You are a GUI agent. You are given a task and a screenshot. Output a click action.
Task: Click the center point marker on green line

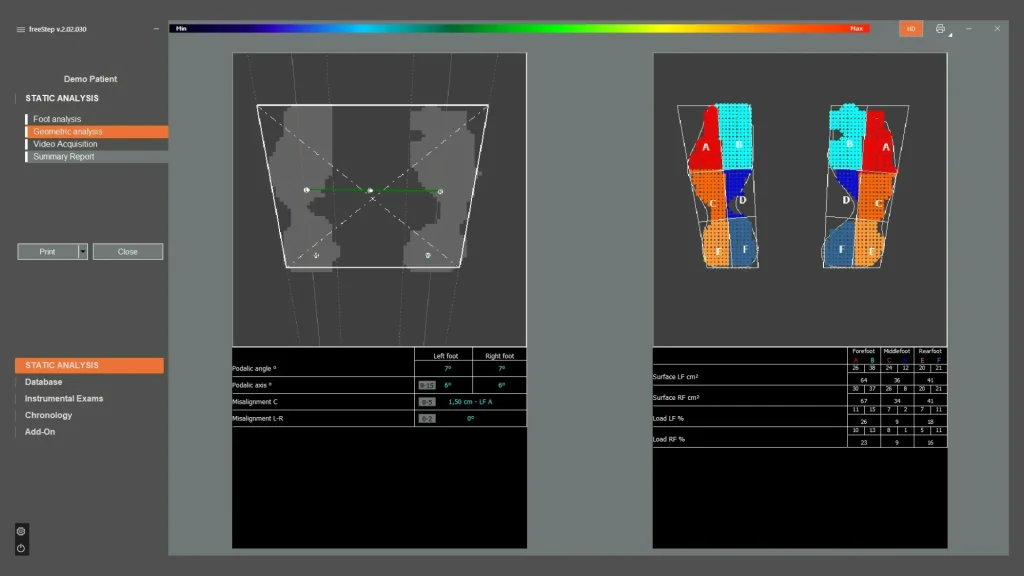pyautogui.click(x=370, y=190)
